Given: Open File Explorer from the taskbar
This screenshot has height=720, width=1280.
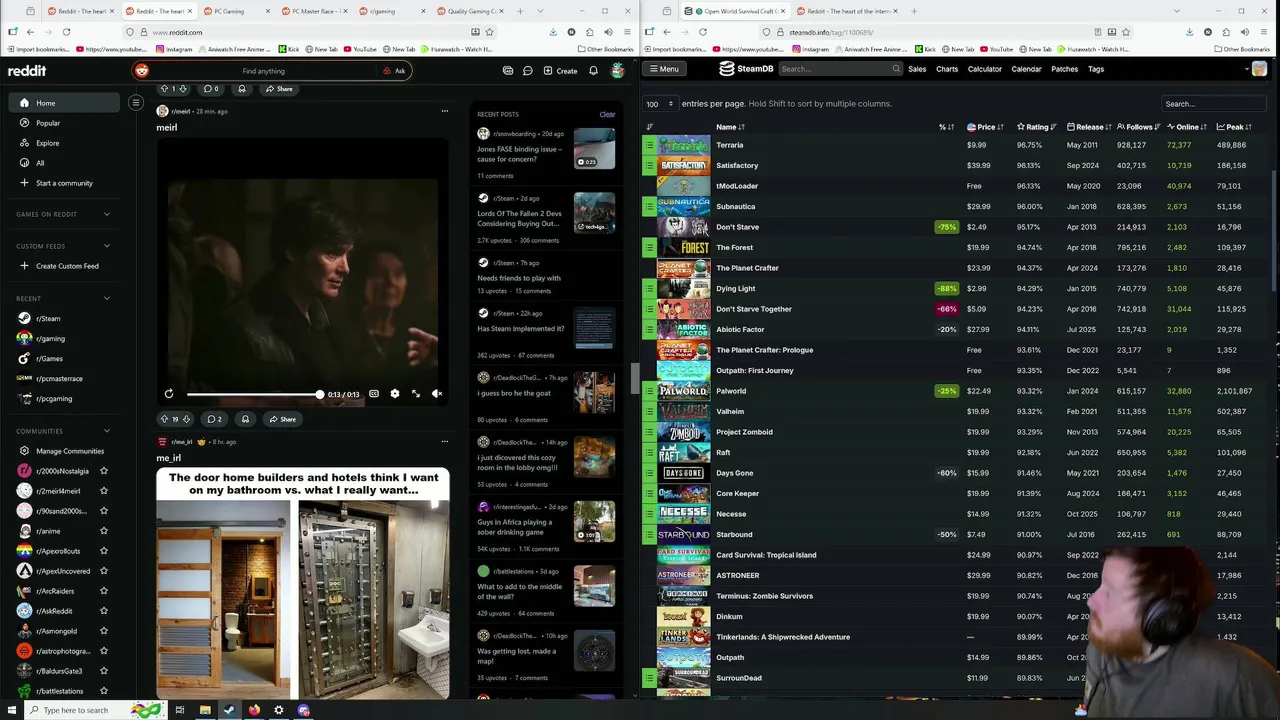Looking at the screenshot, I should click(x=205, y=710).
